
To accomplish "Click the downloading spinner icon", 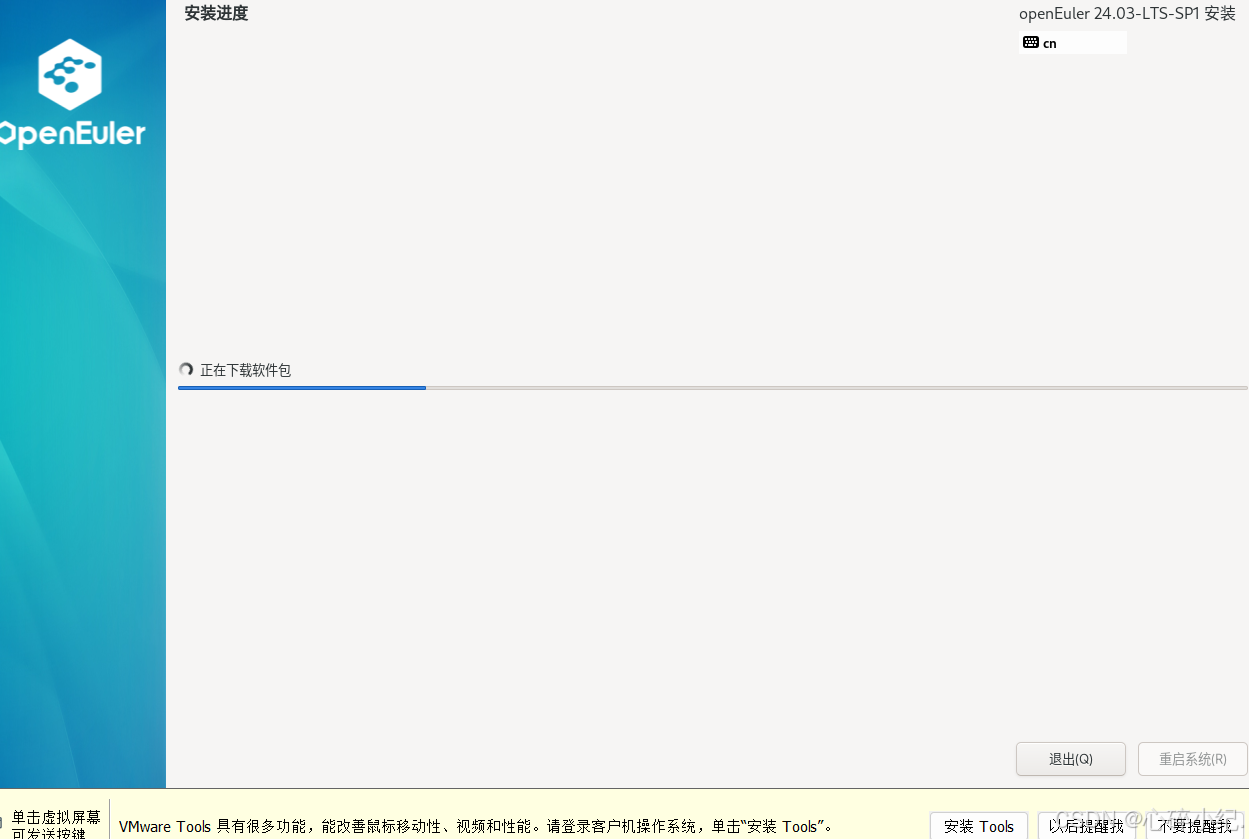I will (186, 369).
